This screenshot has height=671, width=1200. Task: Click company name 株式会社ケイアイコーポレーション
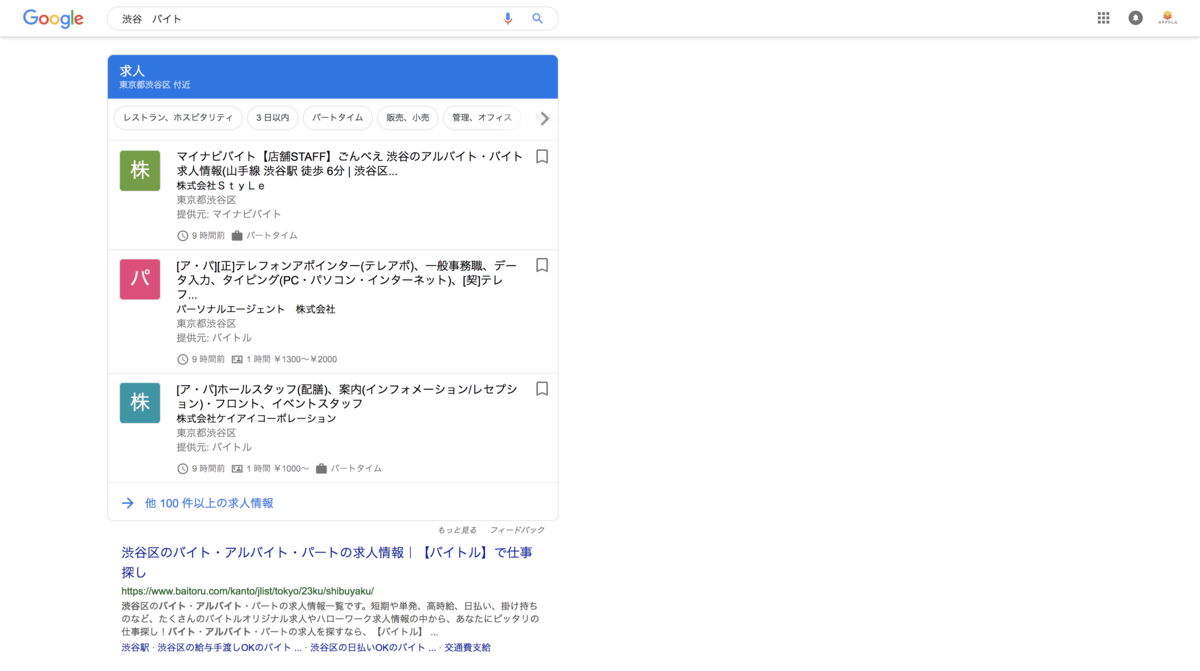coord(257,419)
